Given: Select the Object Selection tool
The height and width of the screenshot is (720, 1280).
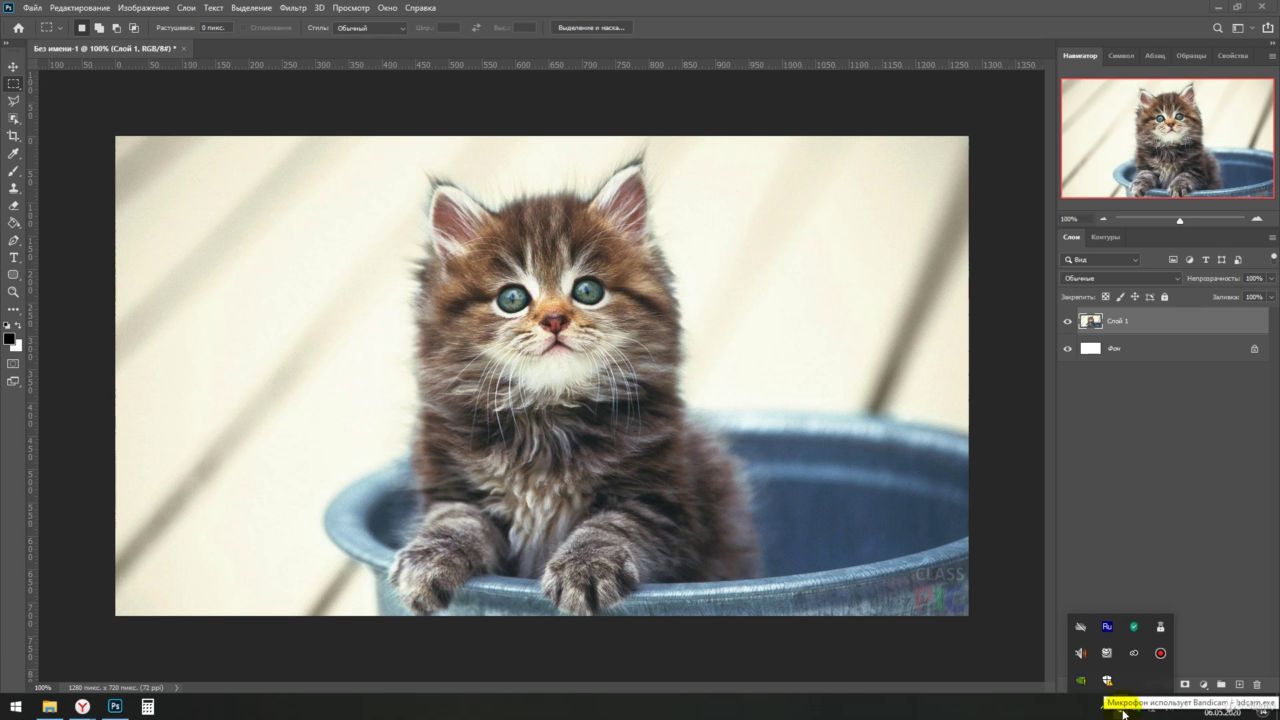Looking at the screenshot, I should pyautogui.click(x=13, y=119).
